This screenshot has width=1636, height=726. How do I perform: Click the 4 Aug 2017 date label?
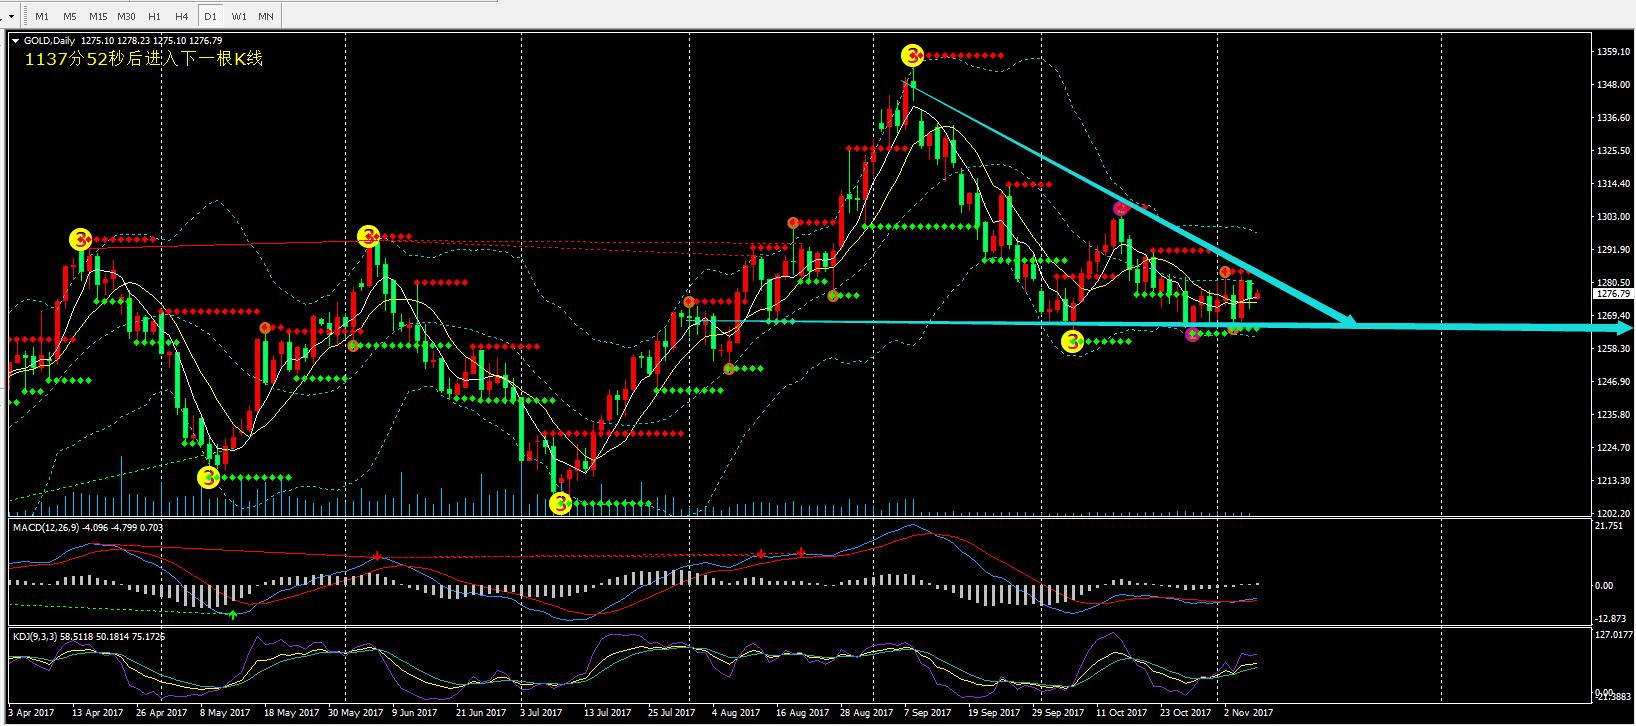coord(736,713)
